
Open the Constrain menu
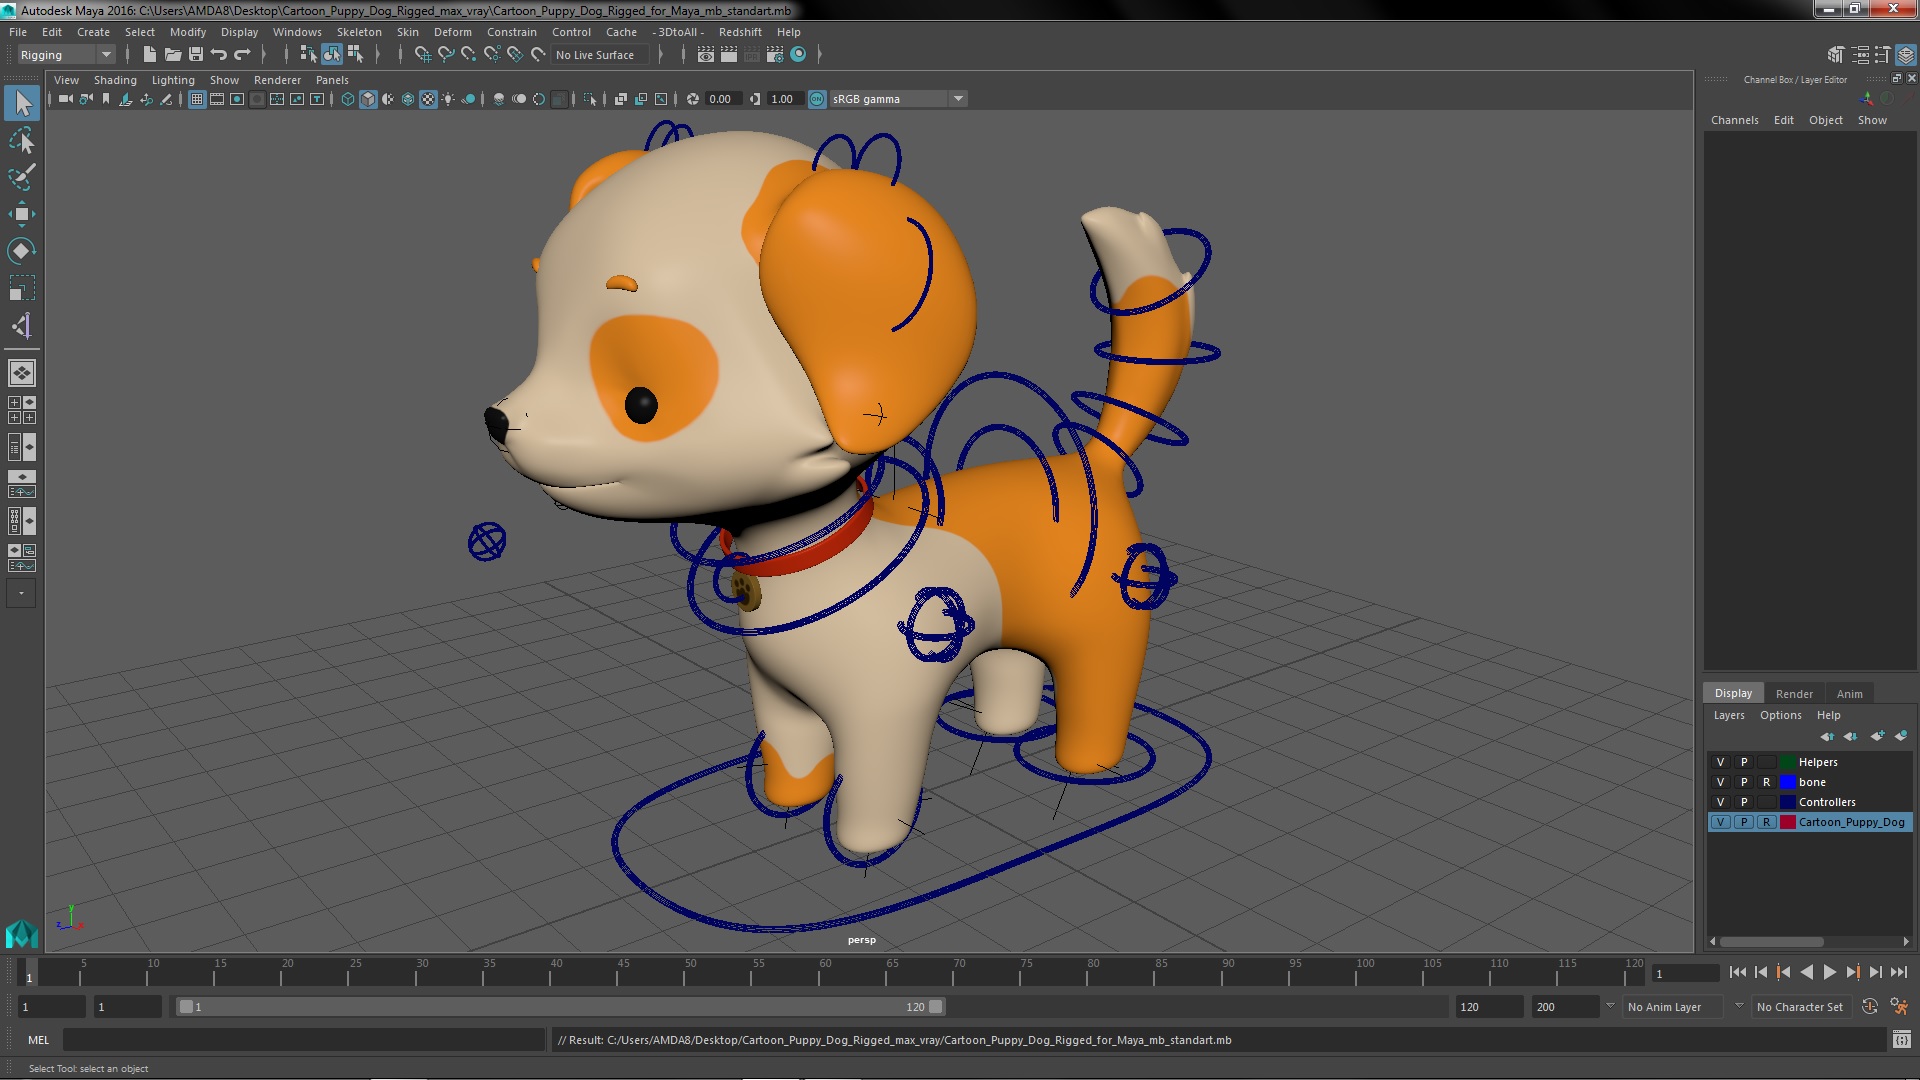pos(512,32)
